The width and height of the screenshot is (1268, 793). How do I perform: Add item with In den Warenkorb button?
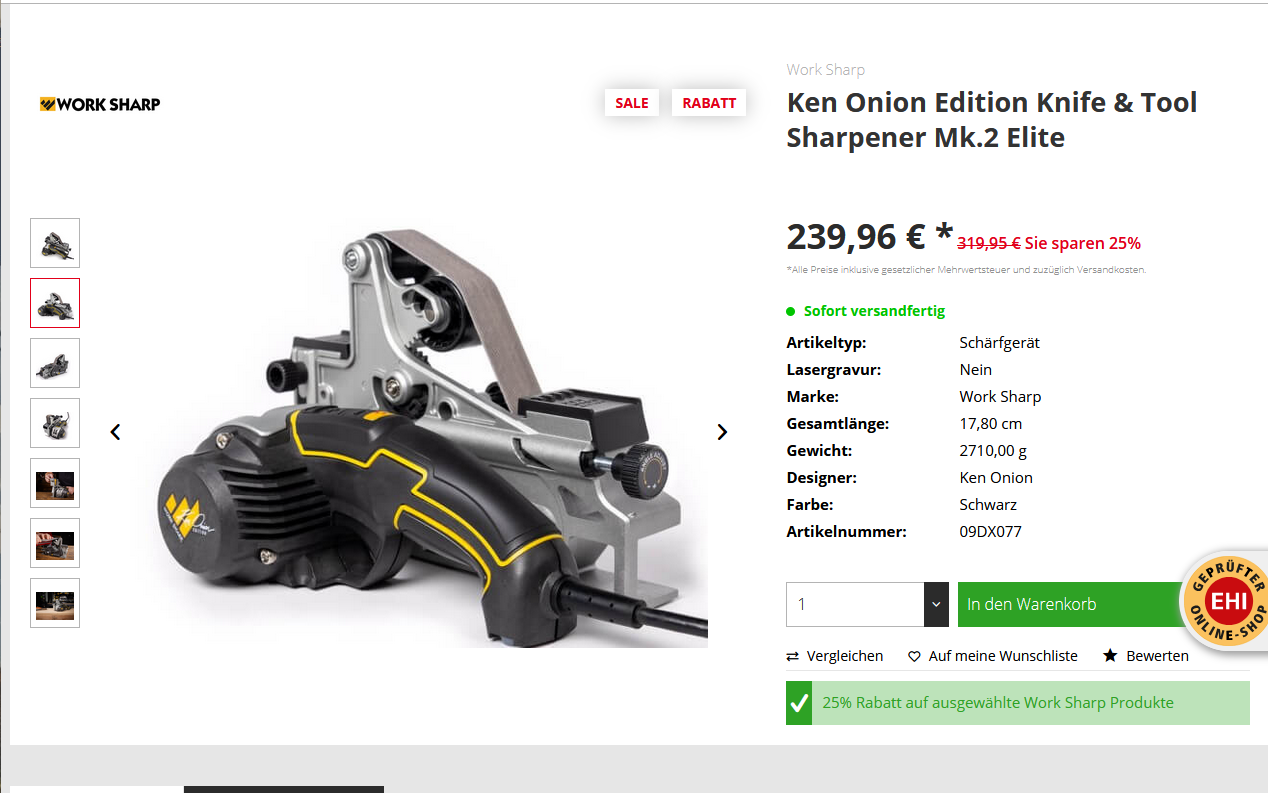click(x=1070, y=605)
